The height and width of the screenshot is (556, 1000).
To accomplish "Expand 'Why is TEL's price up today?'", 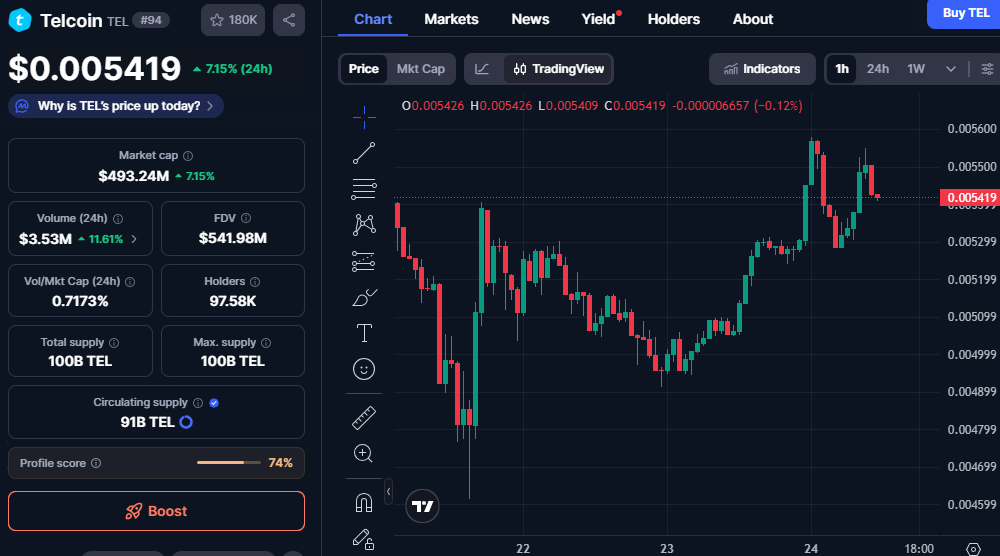I will coord(116,106).
